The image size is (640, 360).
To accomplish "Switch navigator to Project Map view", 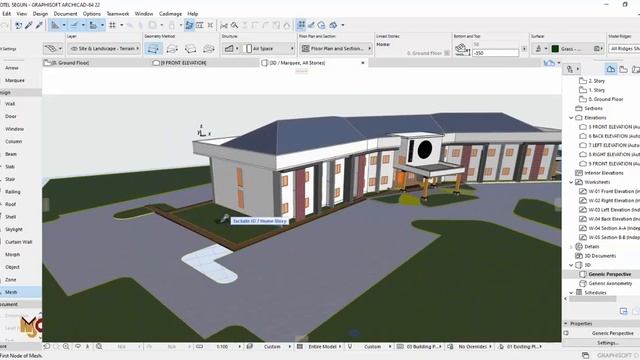I will tap(611, 69).
